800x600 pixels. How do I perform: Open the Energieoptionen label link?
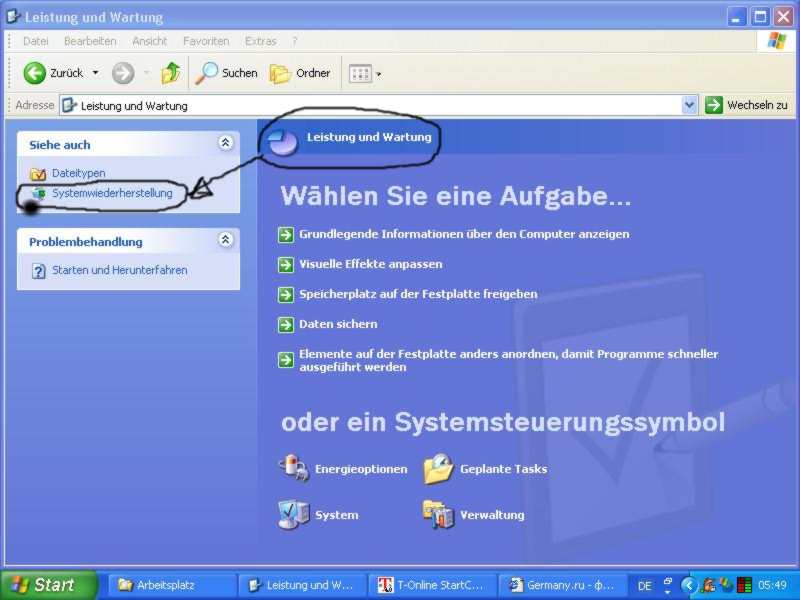[x=361, y=469]
